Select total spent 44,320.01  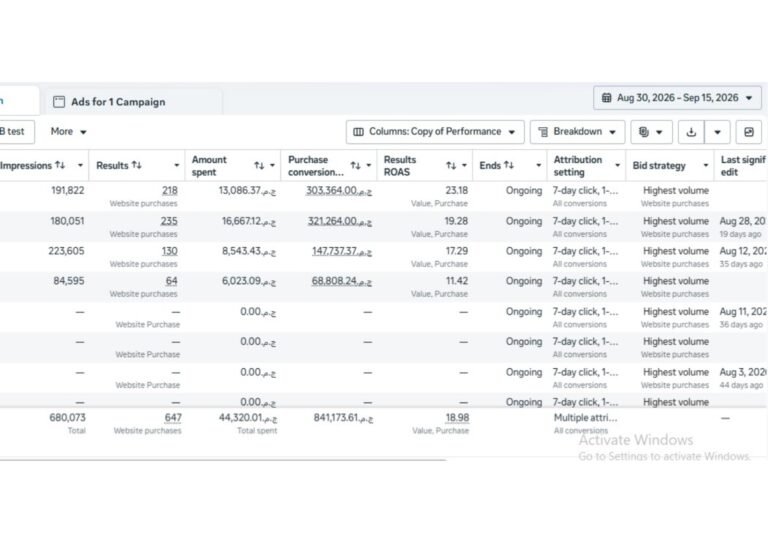(248, 418)
